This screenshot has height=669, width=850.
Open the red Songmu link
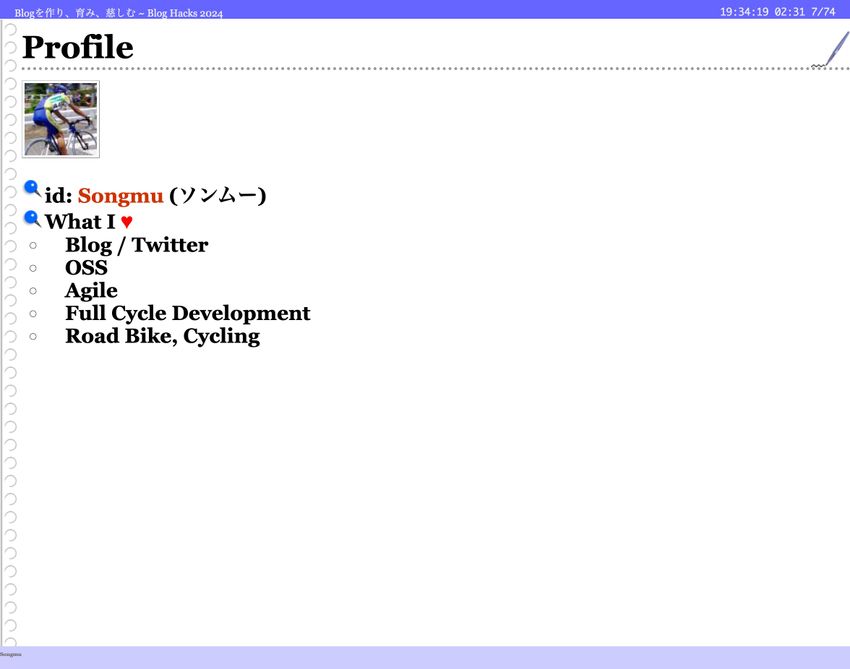tap(120, 196)
